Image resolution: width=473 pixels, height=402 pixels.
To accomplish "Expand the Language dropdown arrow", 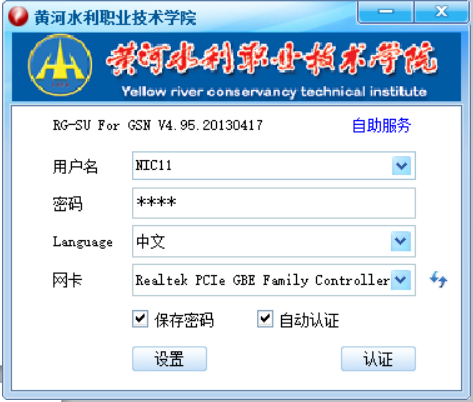I will point(401,241).
